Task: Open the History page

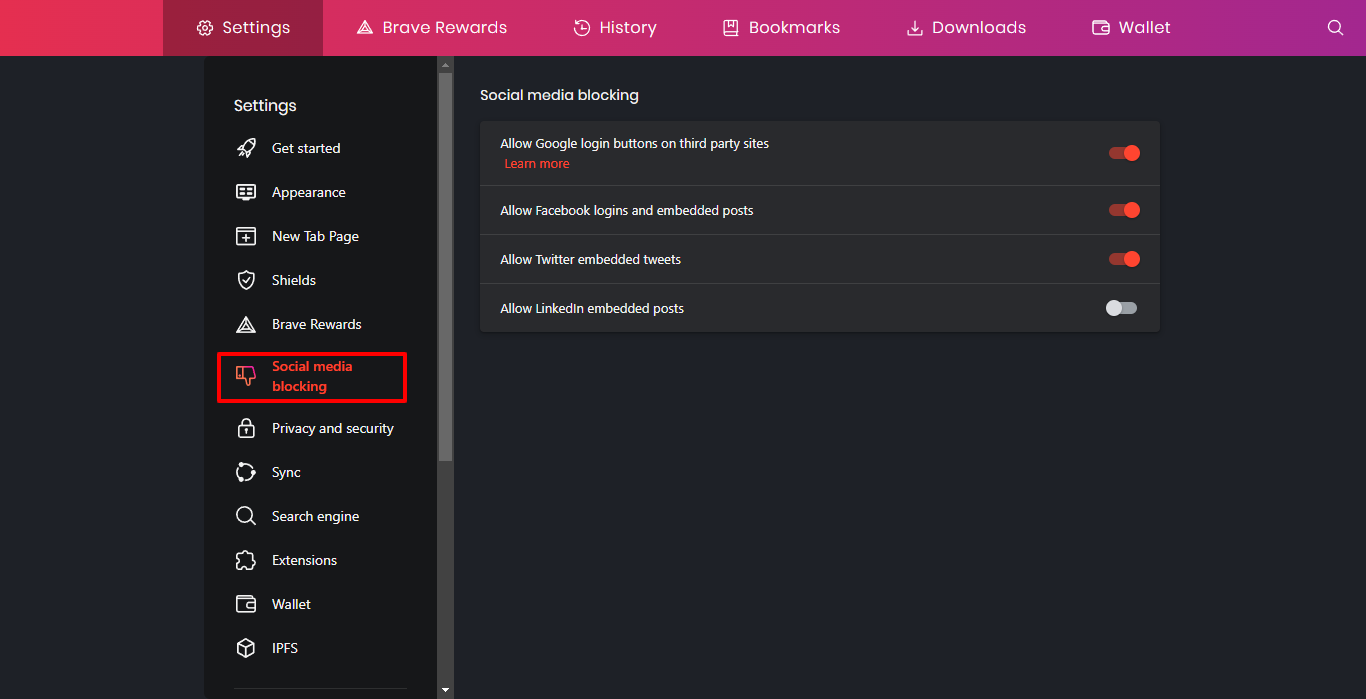Action: (x=614, y=27)
